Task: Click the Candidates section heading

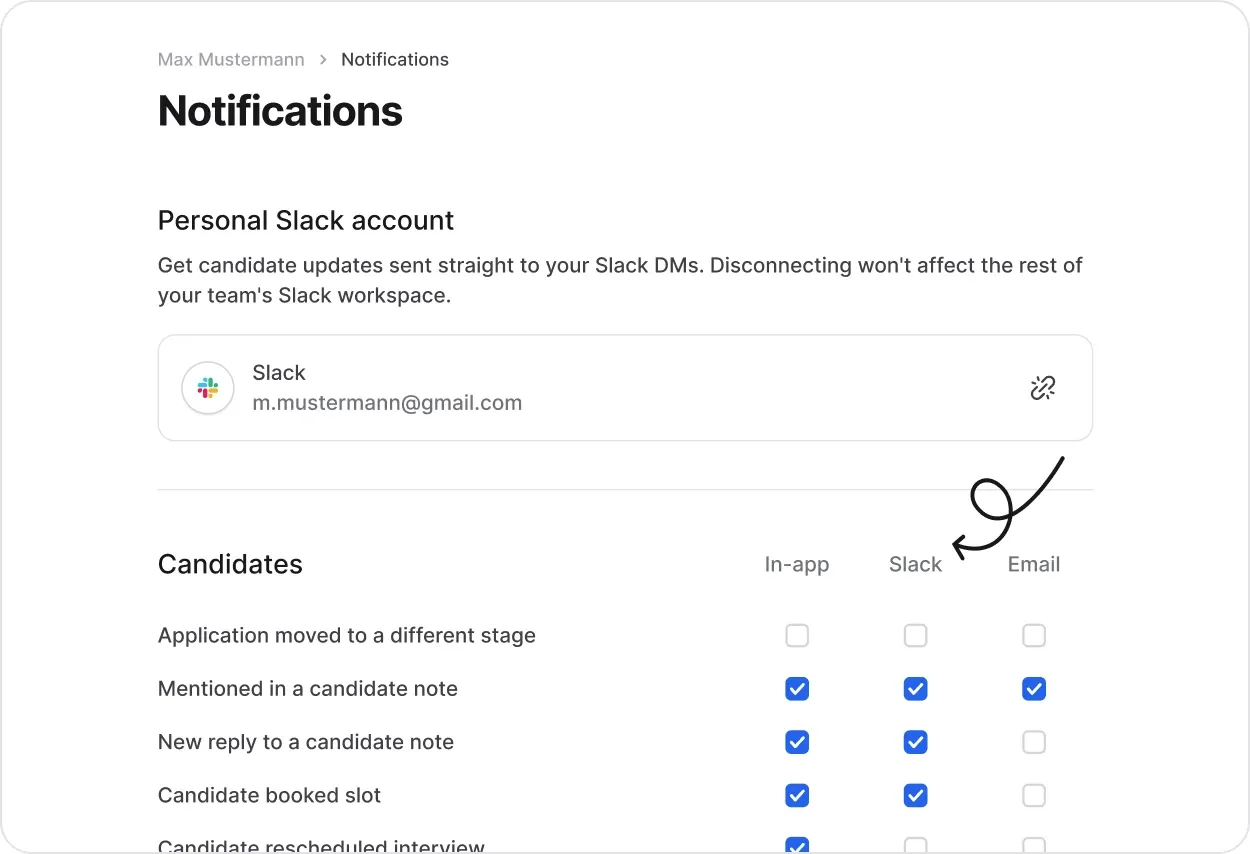Action: coord(230,564)
